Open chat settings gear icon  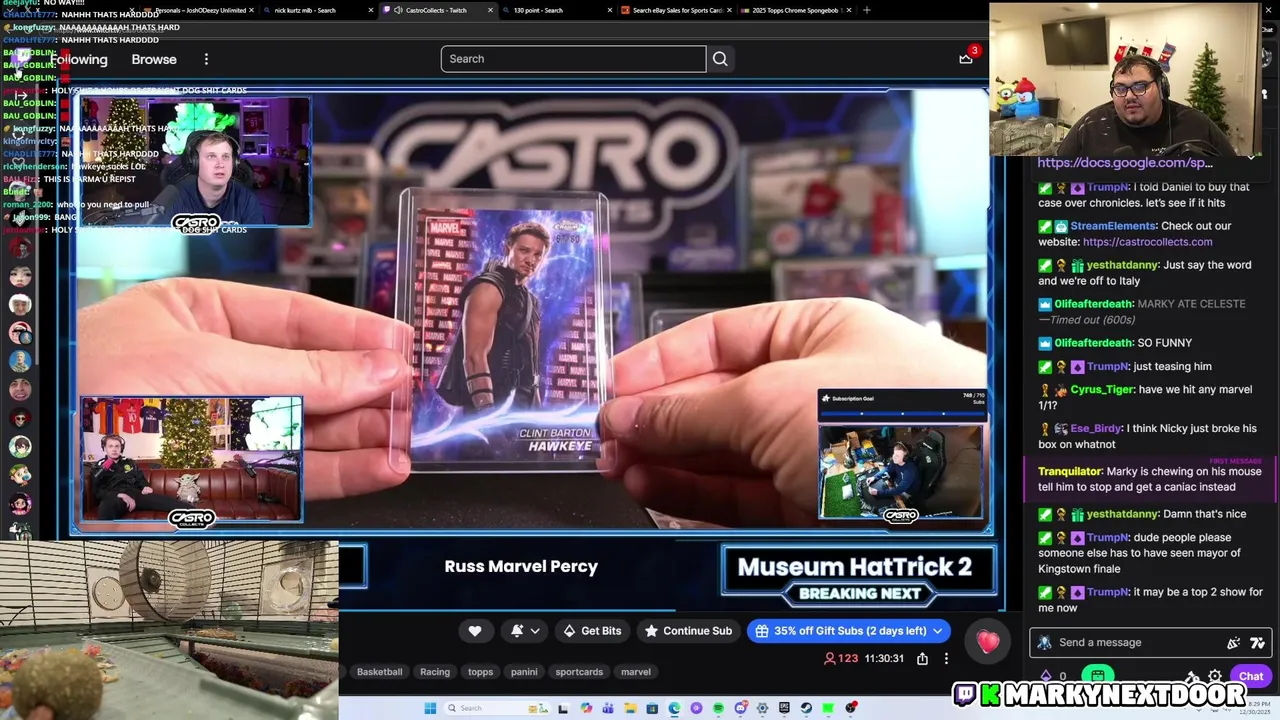(1215, 676)
